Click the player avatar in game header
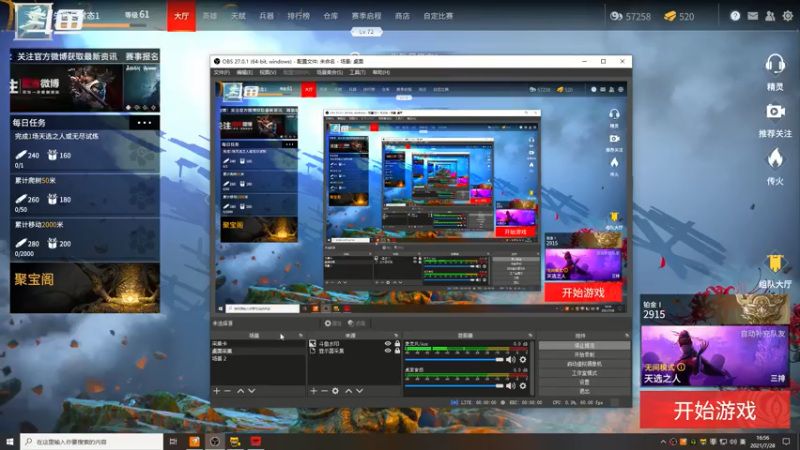The width and height of the screenshot is (800, 450). [x=34, y=20]
